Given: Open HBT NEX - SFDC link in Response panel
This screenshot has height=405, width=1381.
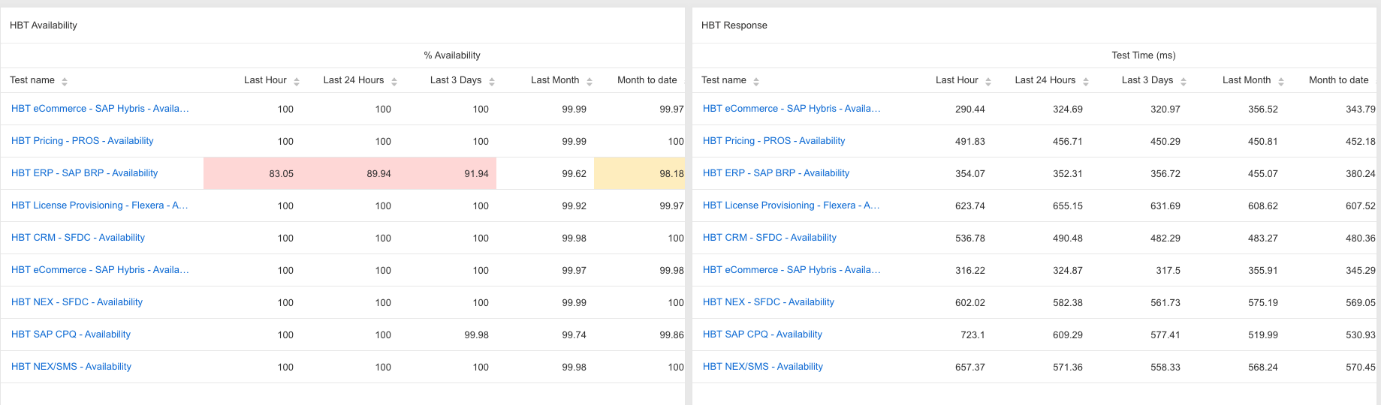Looking at the screenshot, I should coord(769,302).
